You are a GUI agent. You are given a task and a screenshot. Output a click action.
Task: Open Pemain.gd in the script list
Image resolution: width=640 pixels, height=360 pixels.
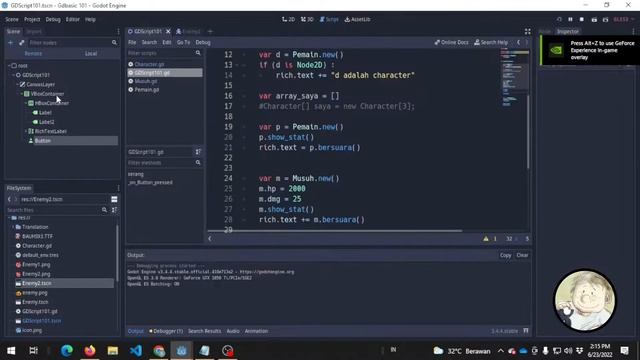147,90
